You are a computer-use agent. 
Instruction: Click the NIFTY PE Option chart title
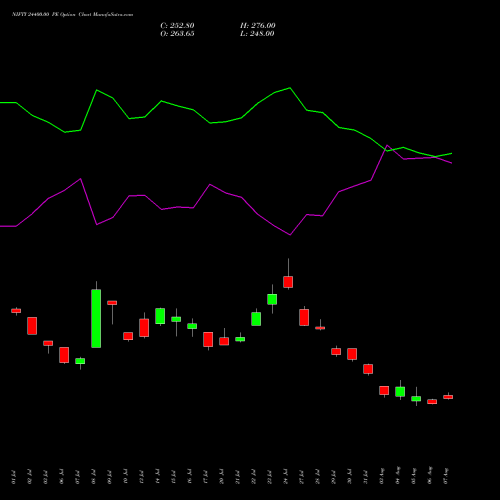pos(72,15)
